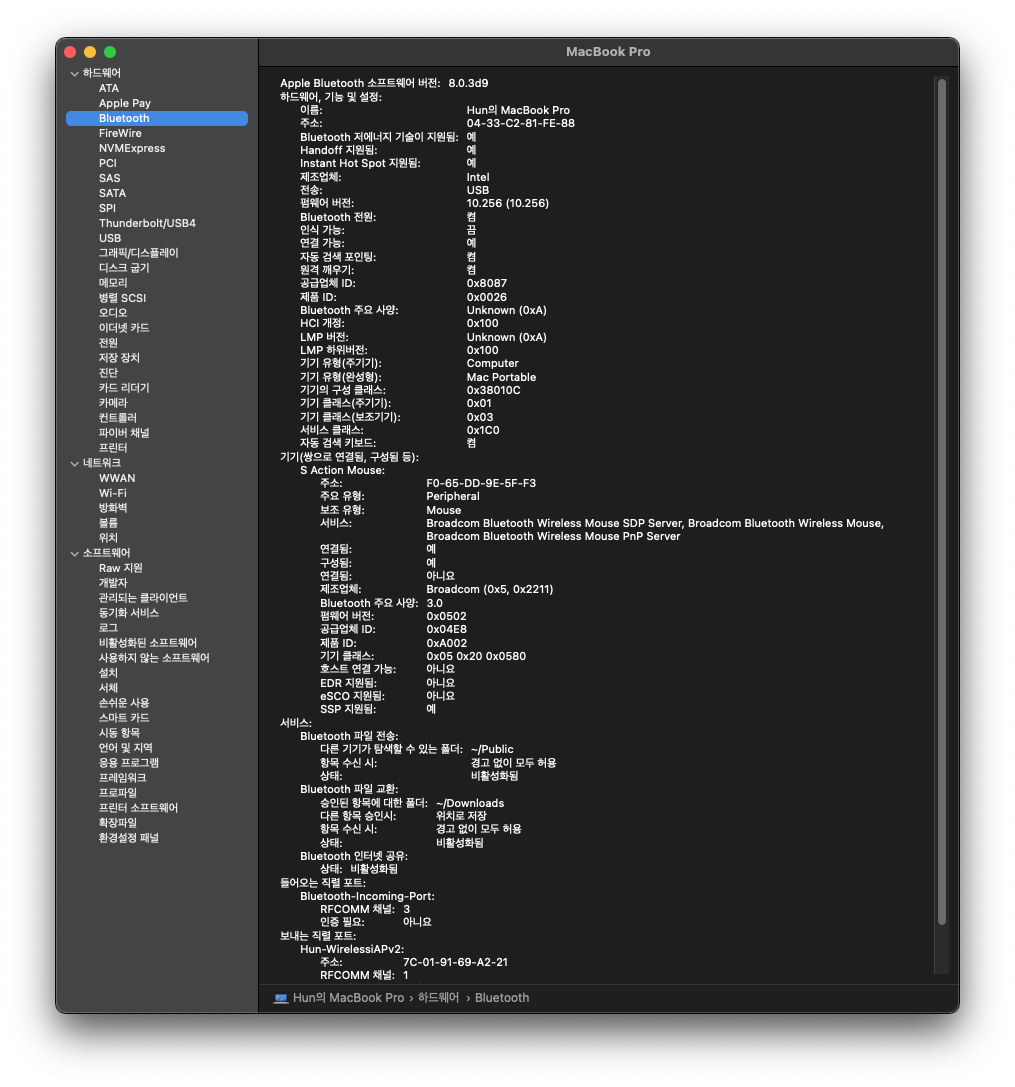Viewport: 1015px width, 1087px height.
Task: Select 파이버 채널 entry
Action: 123,433
